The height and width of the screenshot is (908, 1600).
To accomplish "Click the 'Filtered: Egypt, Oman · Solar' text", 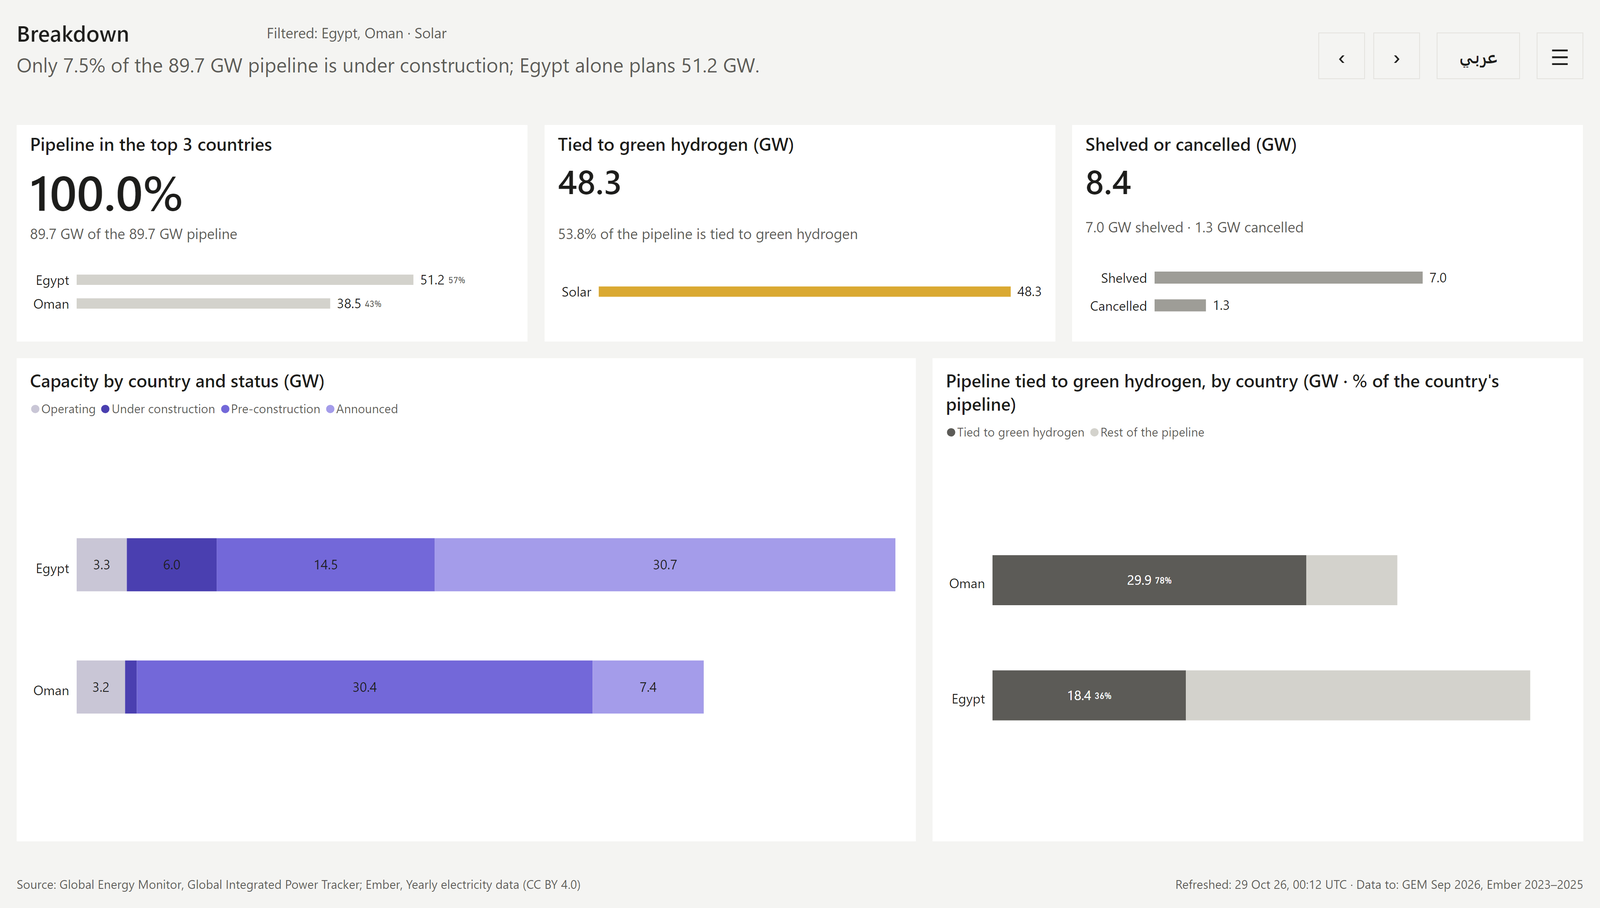I will (x=356, y=33).
